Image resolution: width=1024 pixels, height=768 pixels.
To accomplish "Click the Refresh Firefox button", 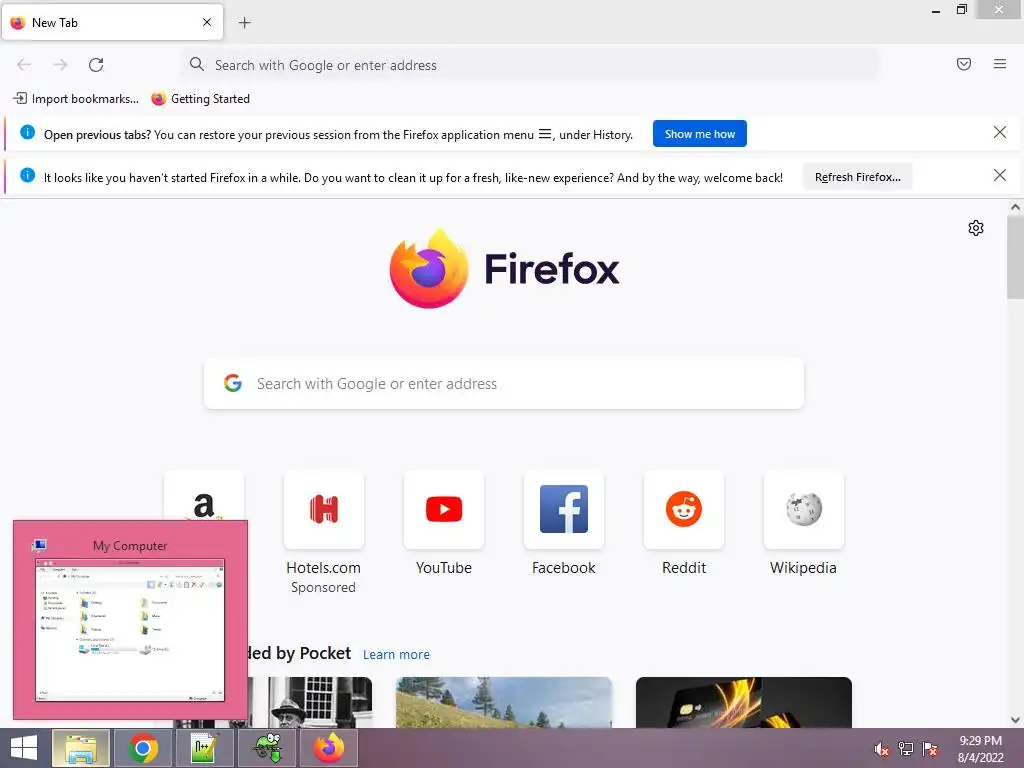I will coord(857,177).
